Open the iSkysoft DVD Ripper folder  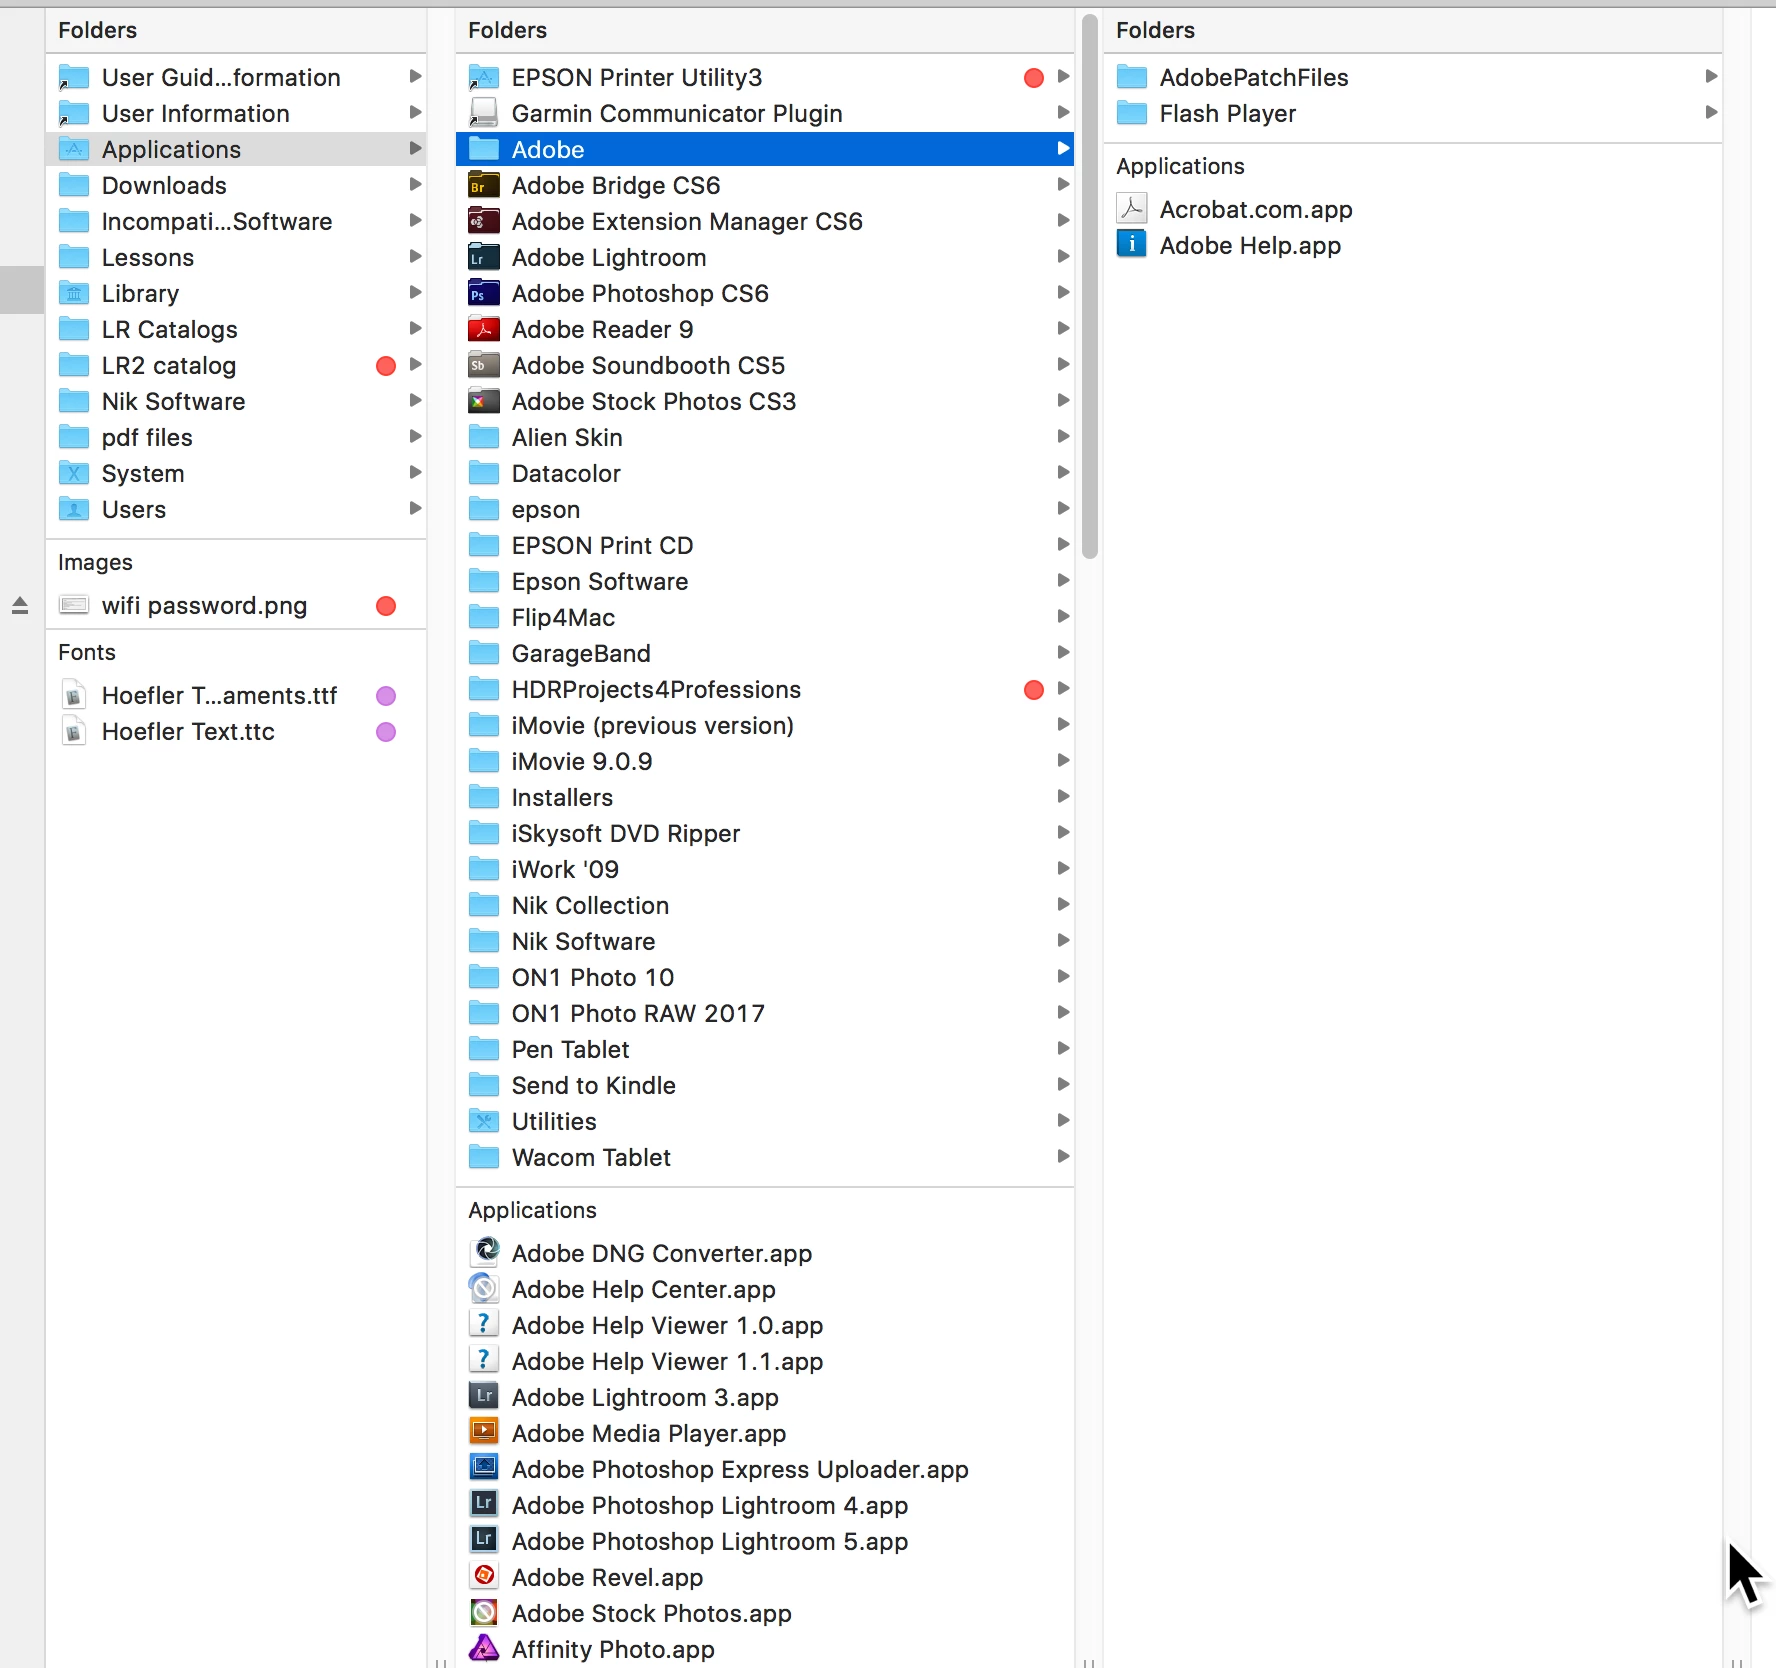[x=765, y=833]
